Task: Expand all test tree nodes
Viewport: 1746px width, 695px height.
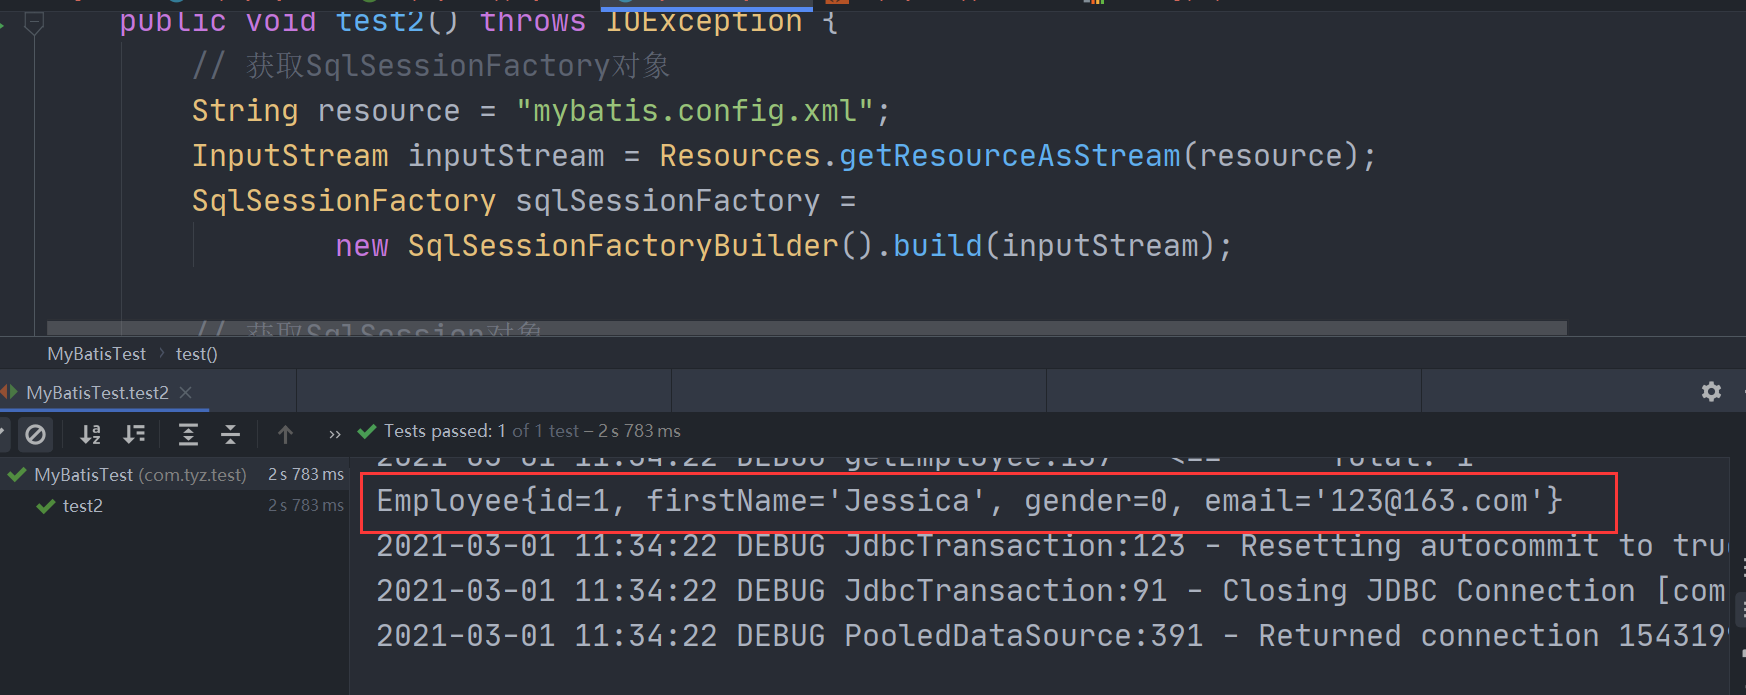Action: (188, 434)
